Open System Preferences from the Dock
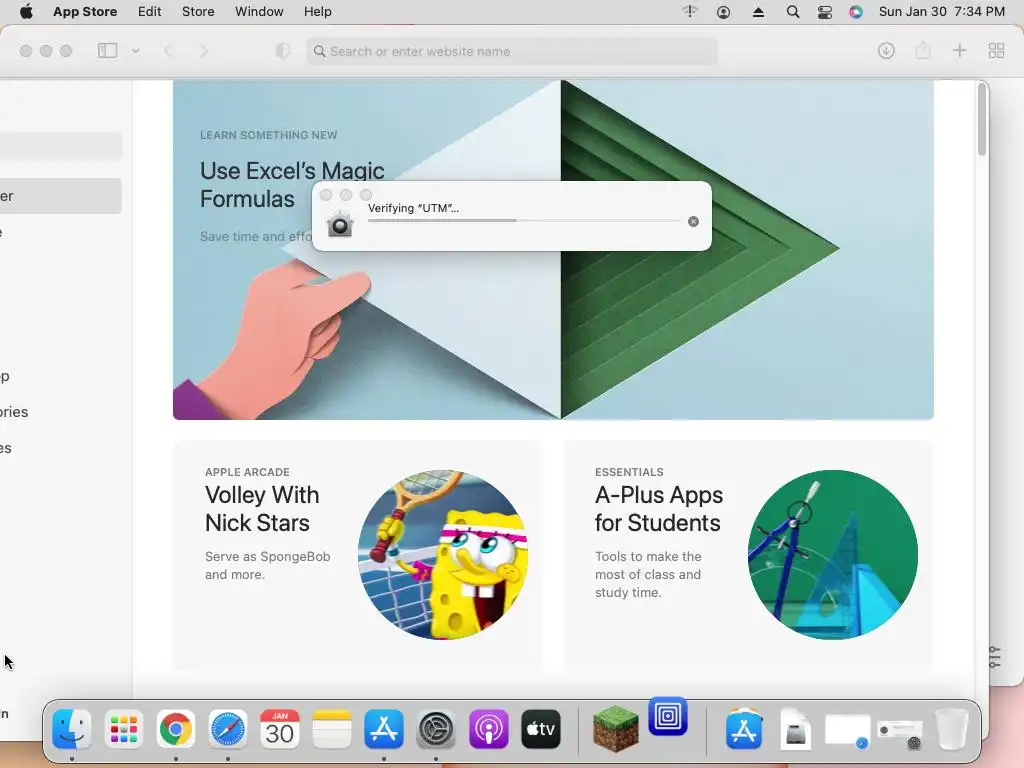 coord(436,728)
